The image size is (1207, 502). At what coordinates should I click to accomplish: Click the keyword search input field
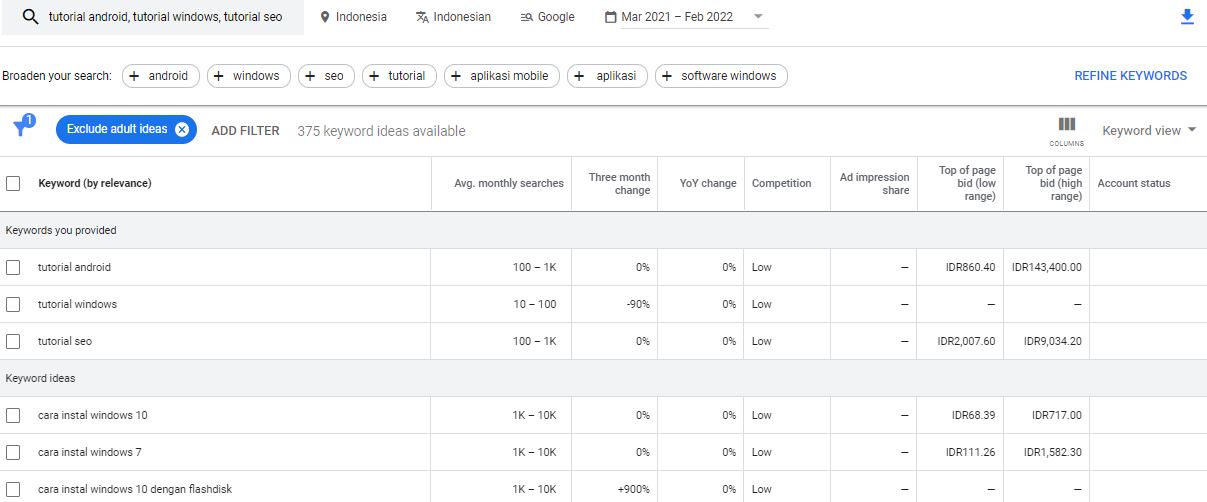(x=165, y=17)
